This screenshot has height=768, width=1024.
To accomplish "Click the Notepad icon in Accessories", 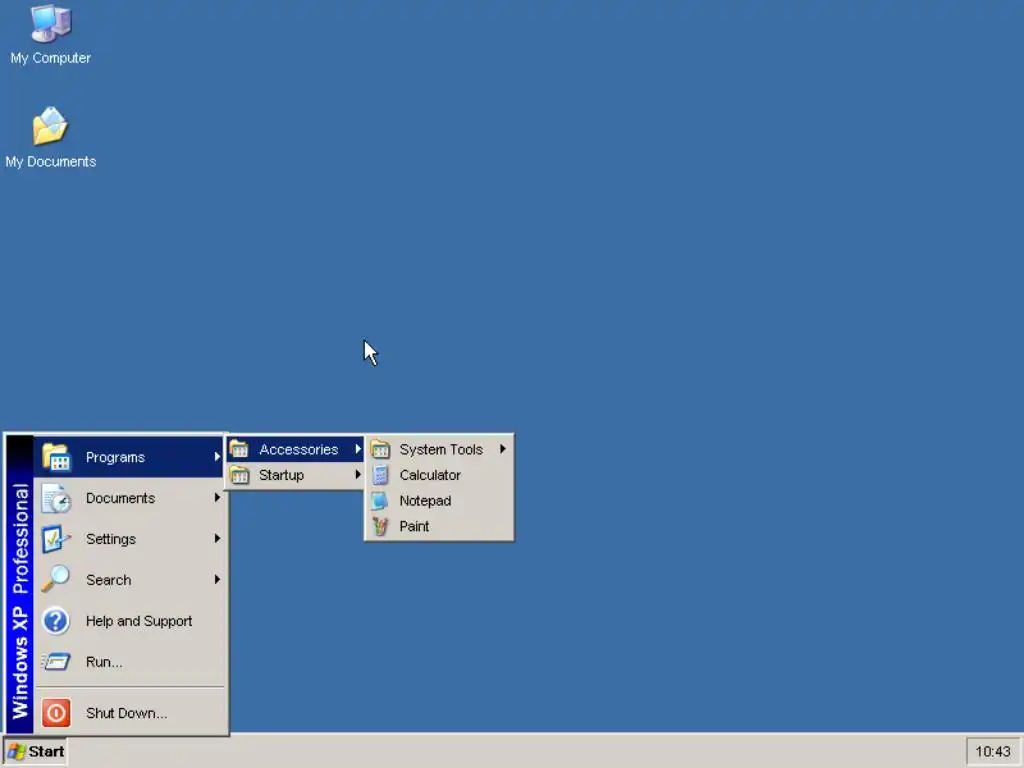I will tap(379, 501).
